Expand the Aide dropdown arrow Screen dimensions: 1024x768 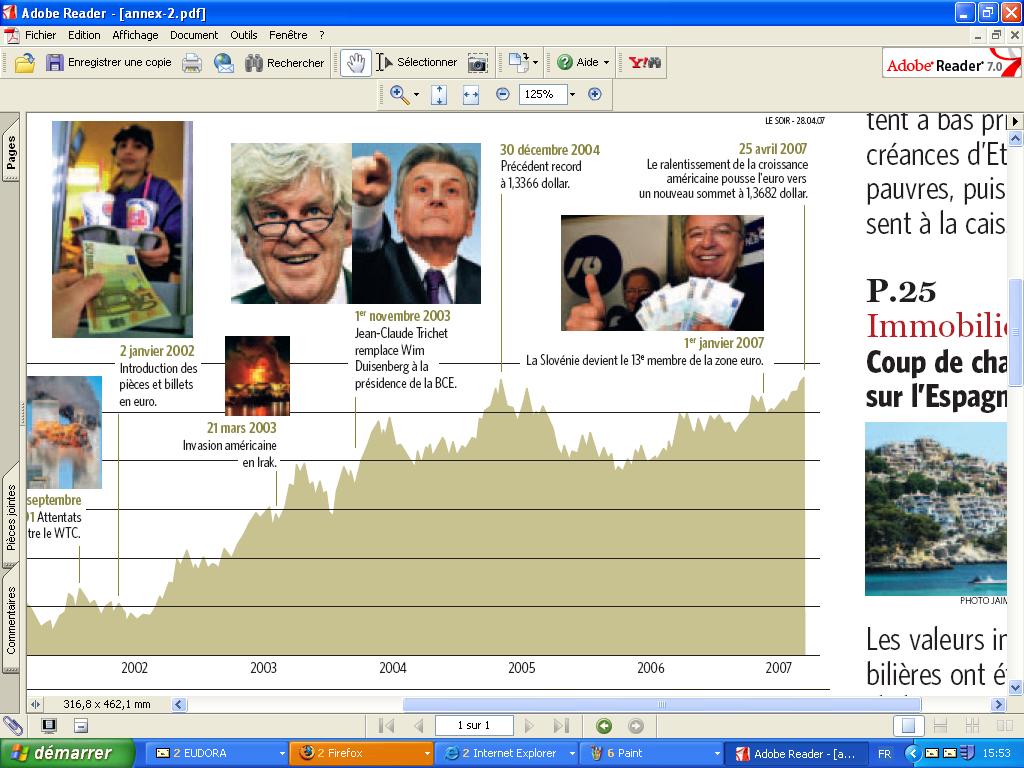pyautogui.click(x=606, y=63)
